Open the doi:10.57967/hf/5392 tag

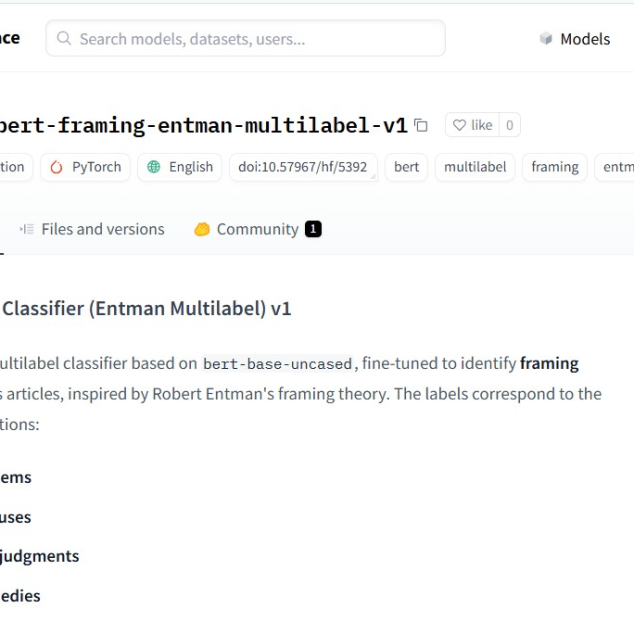pos(302,167)
